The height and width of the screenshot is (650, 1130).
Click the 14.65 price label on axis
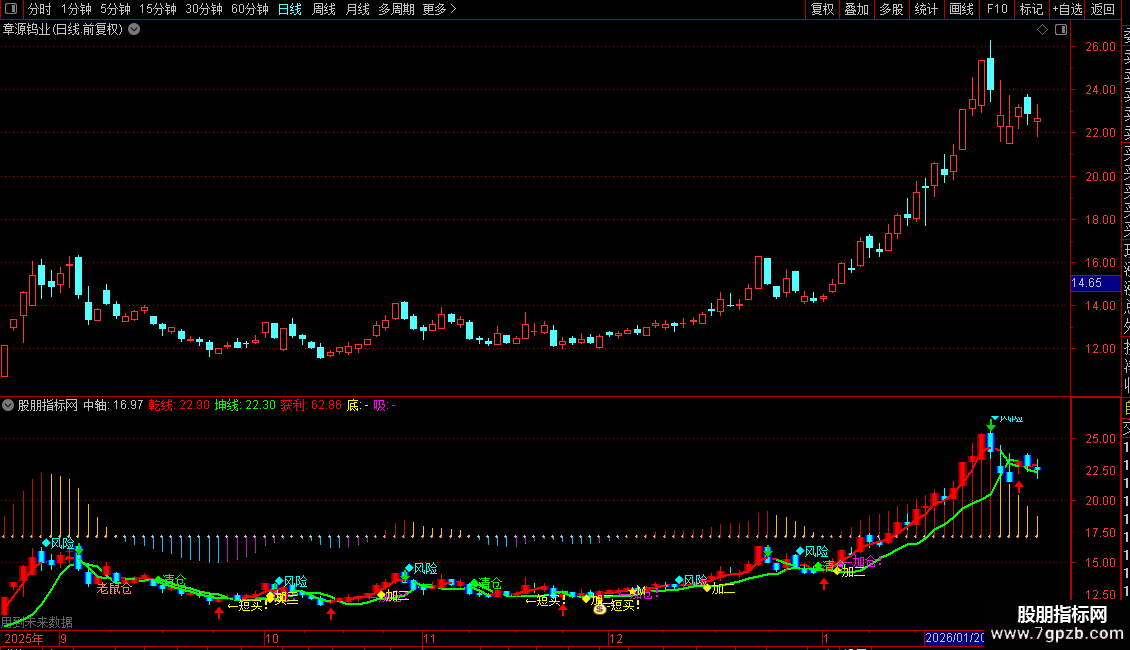[x=1095, y=283]
